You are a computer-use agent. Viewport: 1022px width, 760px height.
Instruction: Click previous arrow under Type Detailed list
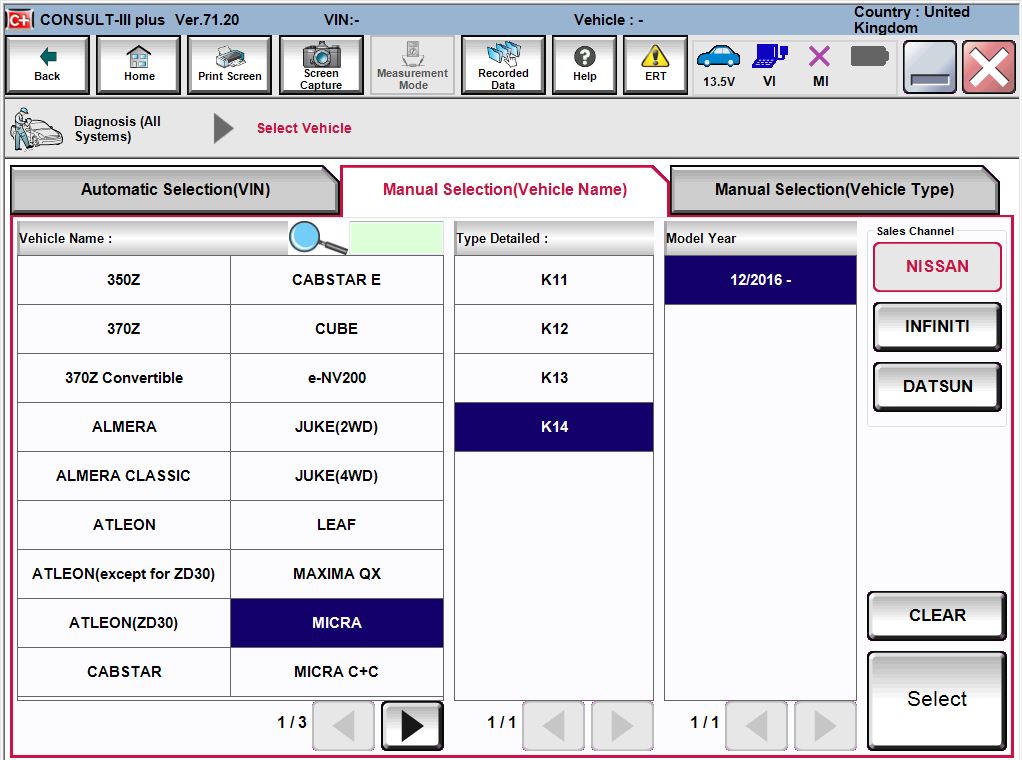tap(553, 725)
